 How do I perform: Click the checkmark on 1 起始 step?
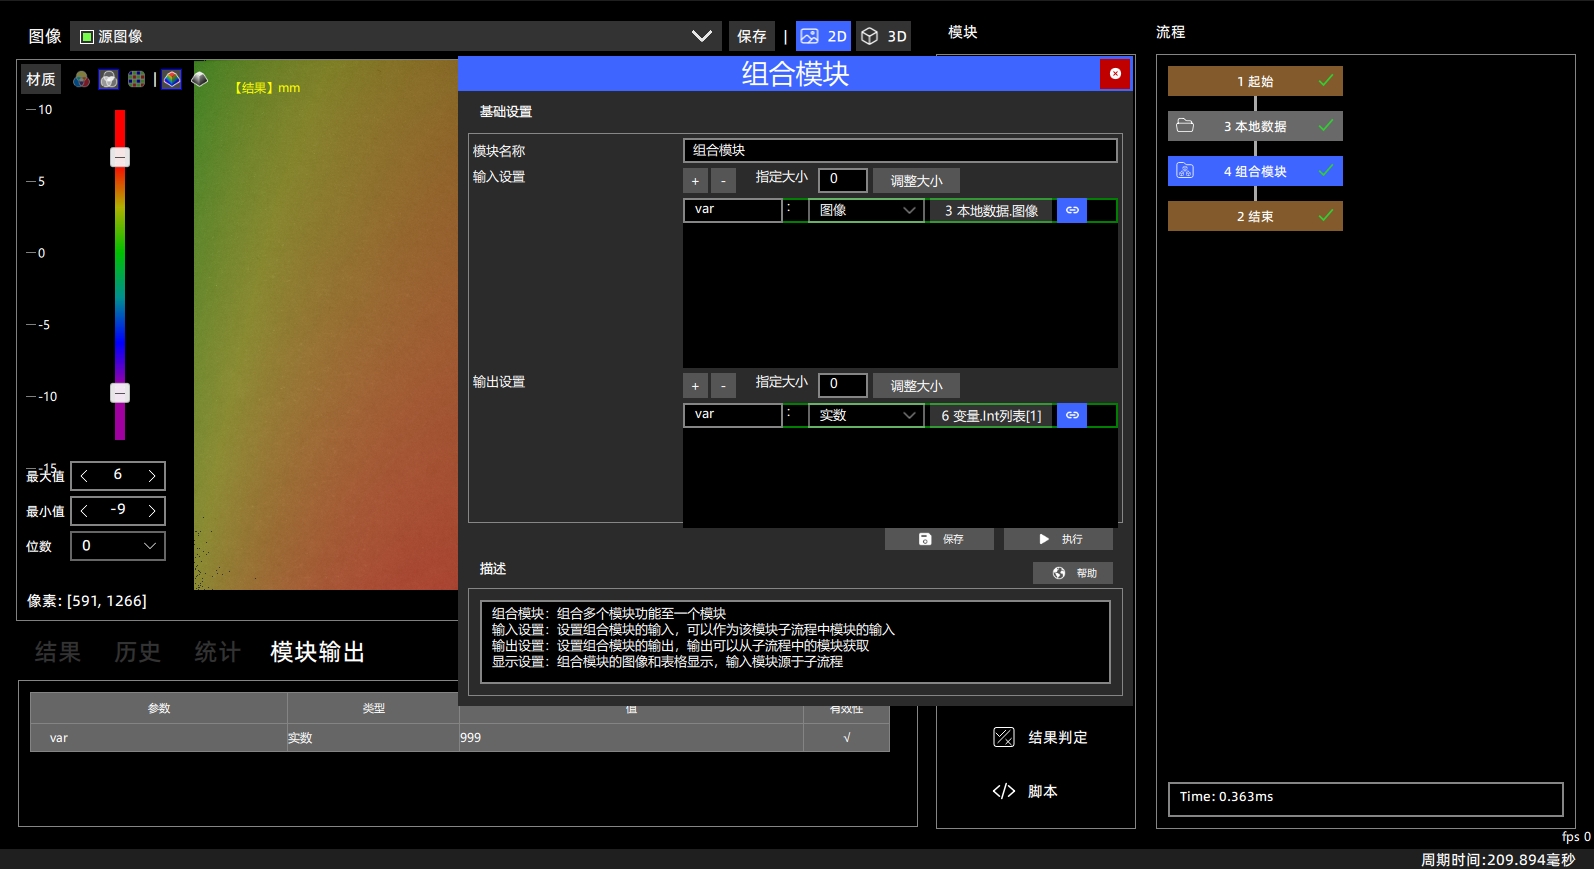tap(1326, 81)
